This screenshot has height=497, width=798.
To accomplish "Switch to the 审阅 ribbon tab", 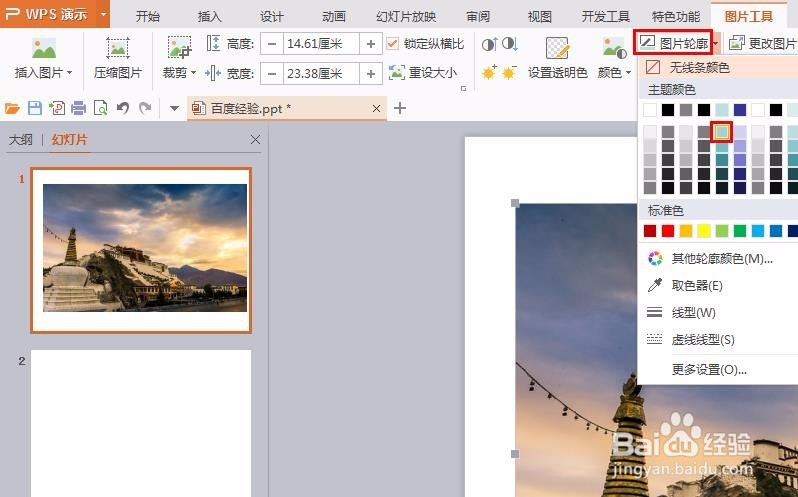I will coord(478,16).
